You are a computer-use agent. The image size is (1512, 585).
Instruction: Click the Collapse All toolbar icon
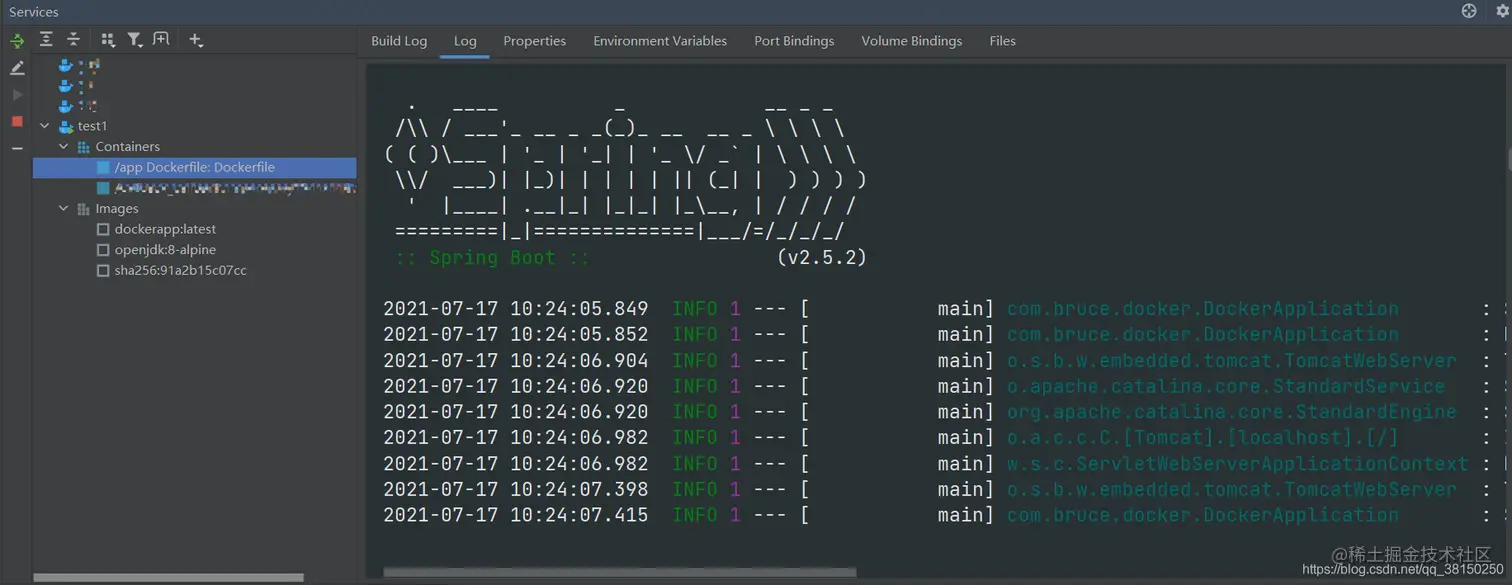[73, 39]
